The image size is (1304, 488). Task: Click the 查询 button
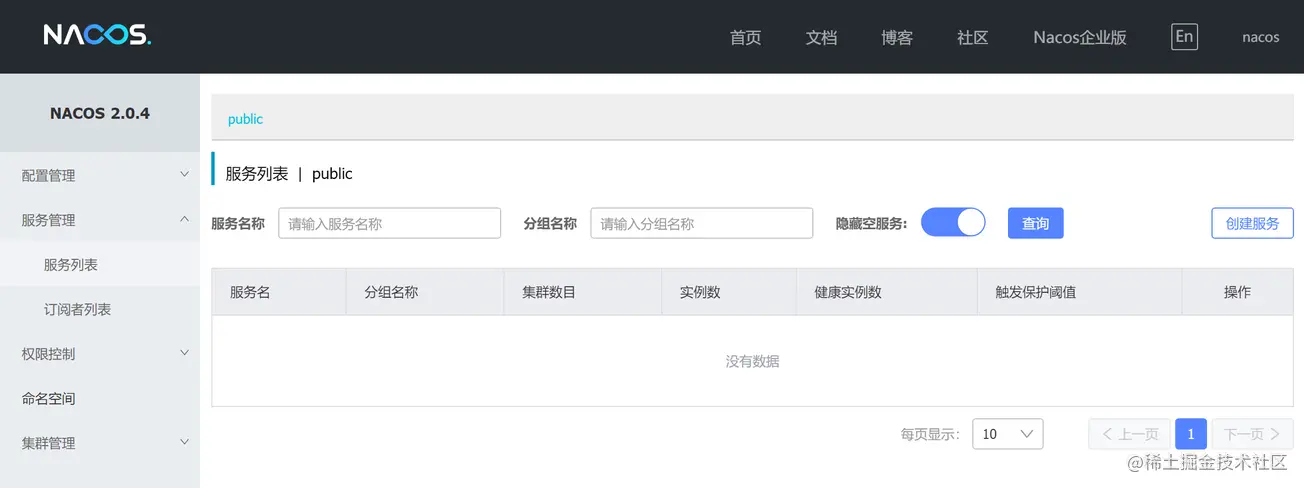coord(1035,223)
